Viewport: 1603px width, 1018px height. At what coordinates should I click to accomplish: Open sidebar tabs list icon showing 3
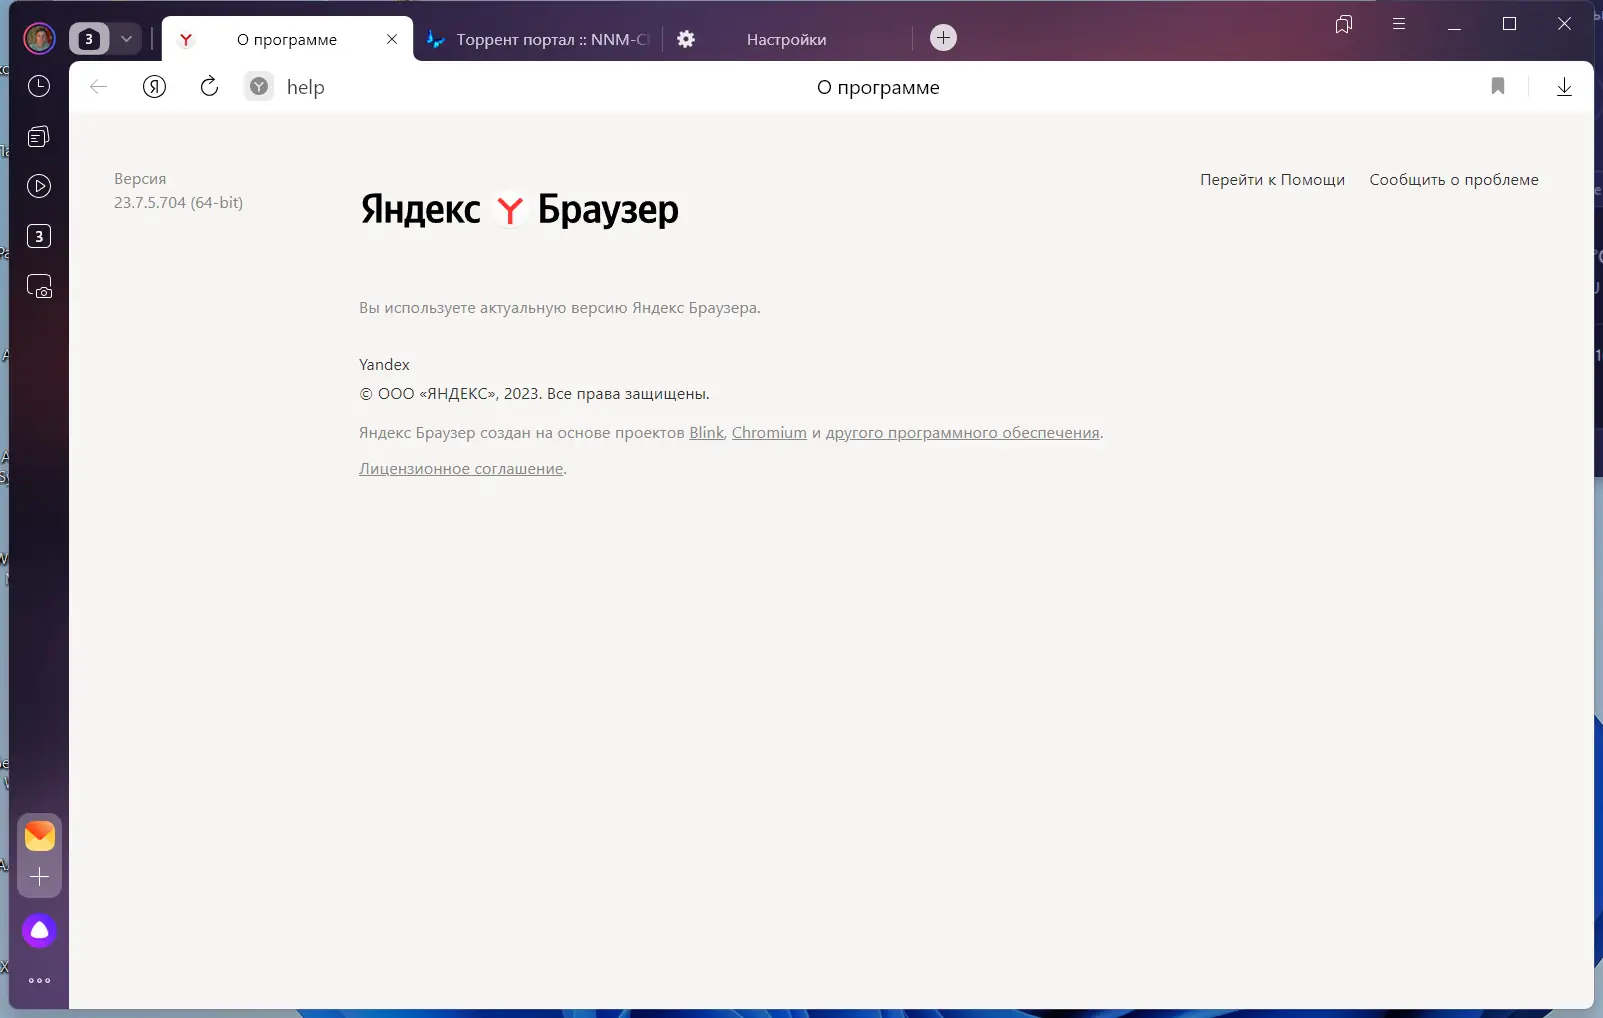[39, 236]
